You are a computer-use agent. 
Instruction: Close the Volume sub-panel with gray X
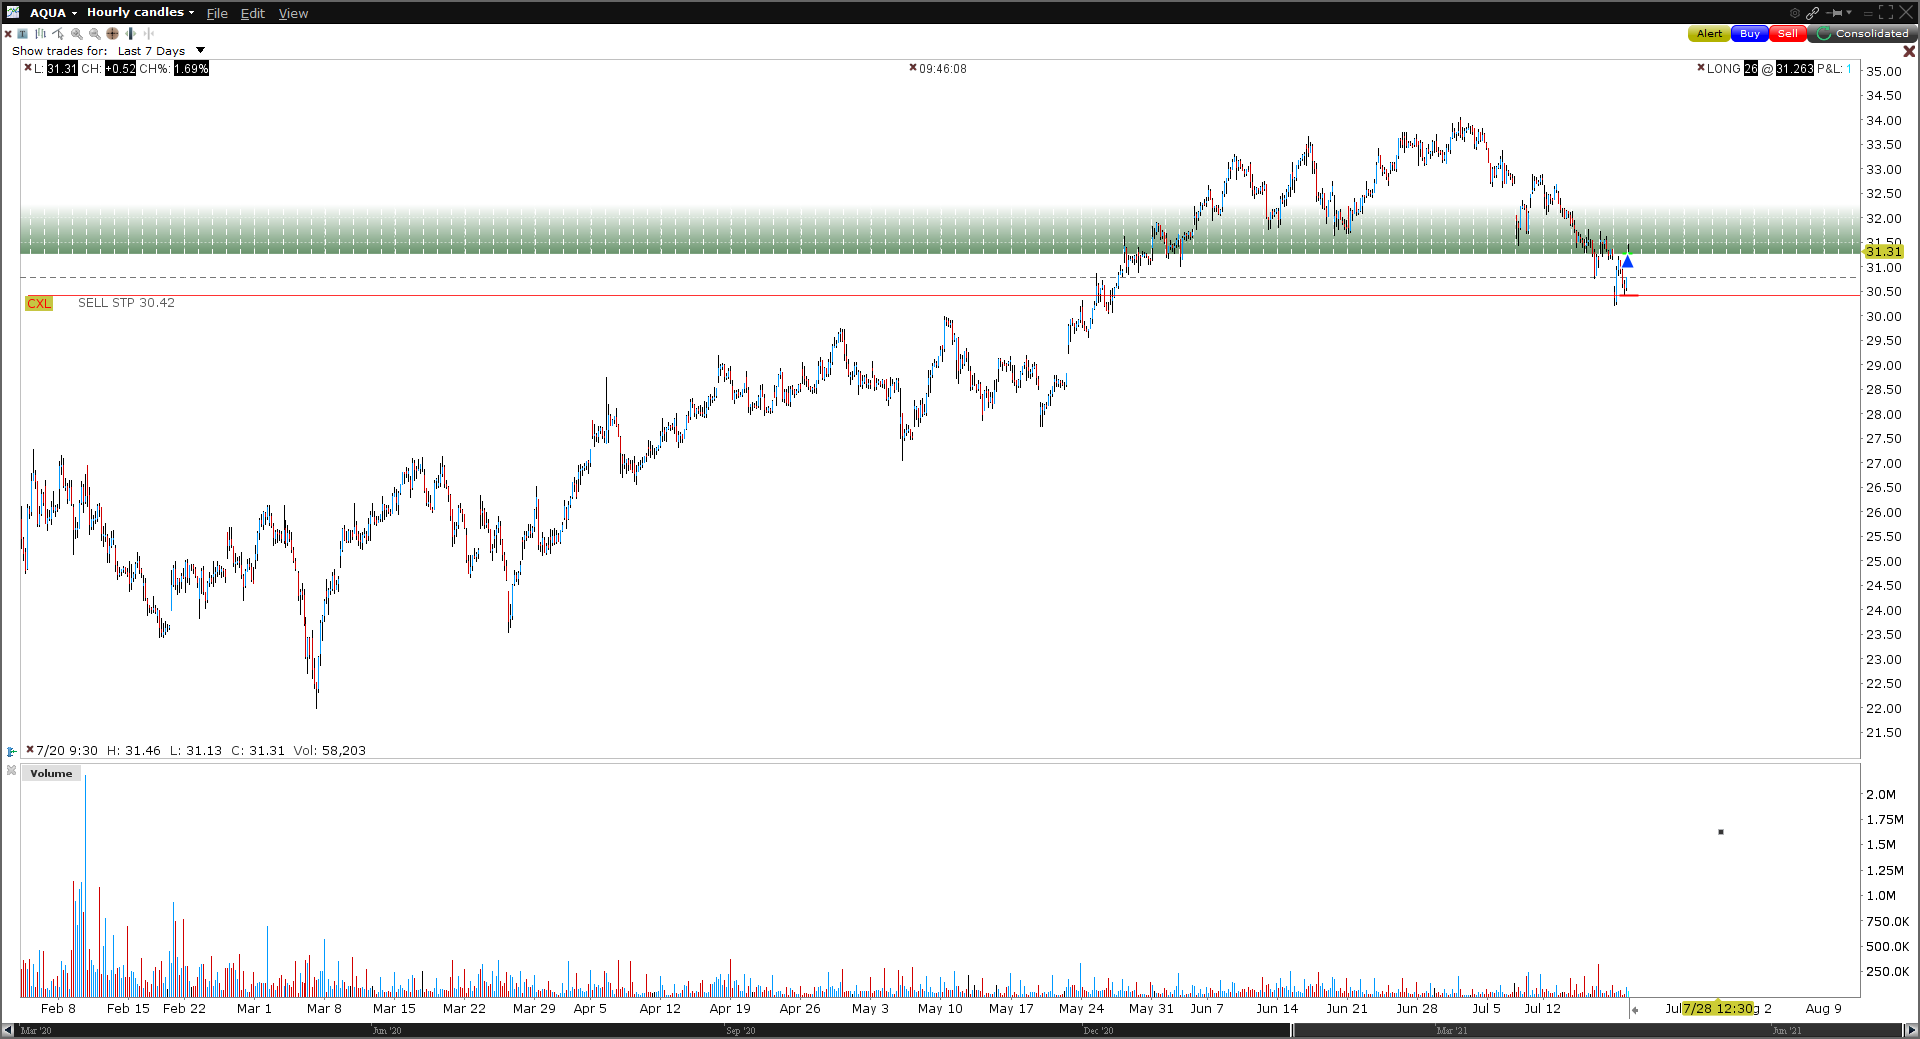11,771
